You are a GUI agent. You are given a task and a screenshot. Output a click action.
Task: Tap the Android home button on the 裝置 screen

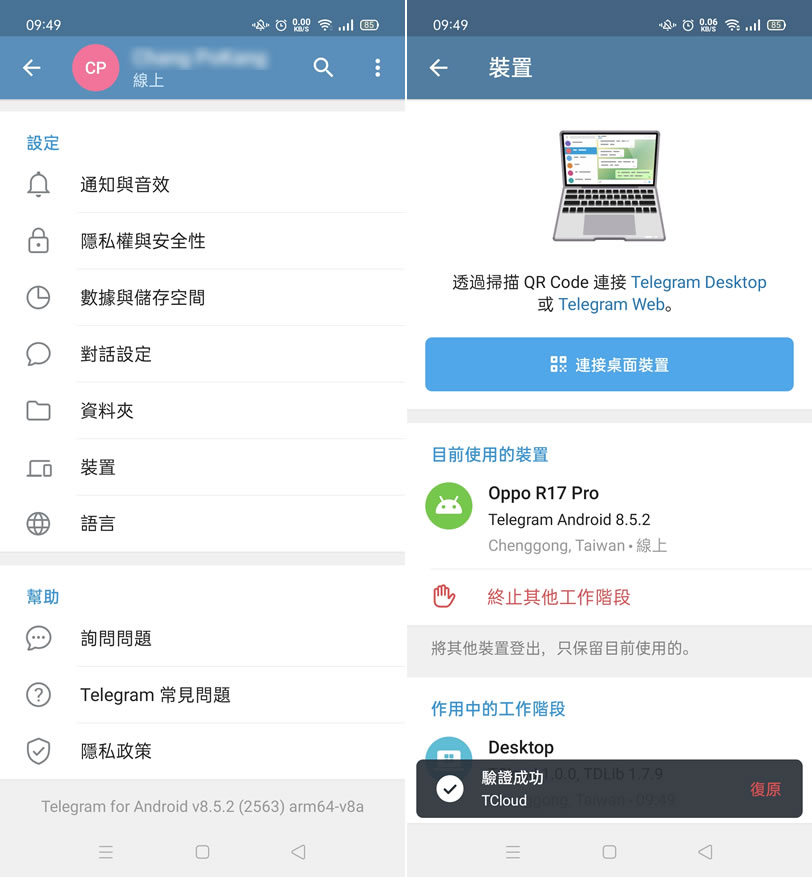610,852
